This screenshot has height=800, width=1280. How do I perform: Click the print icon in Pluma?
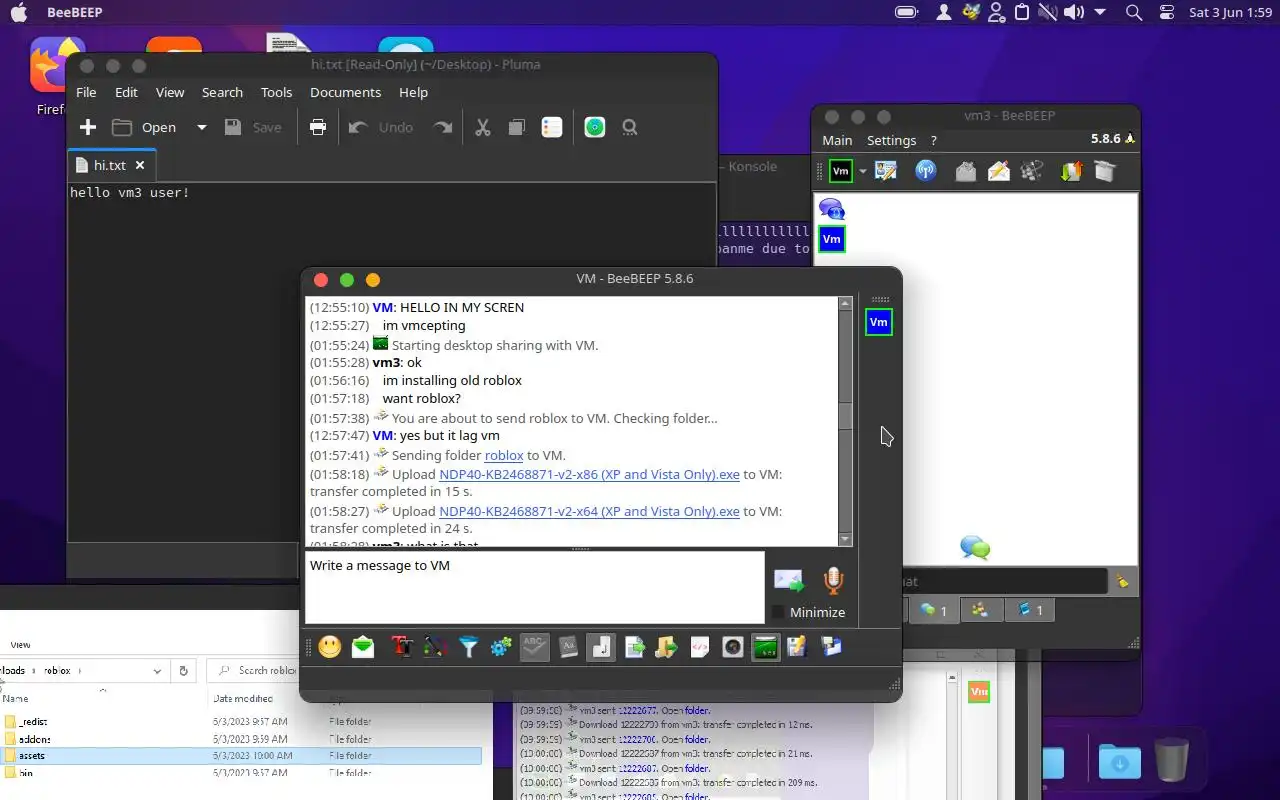318,127
